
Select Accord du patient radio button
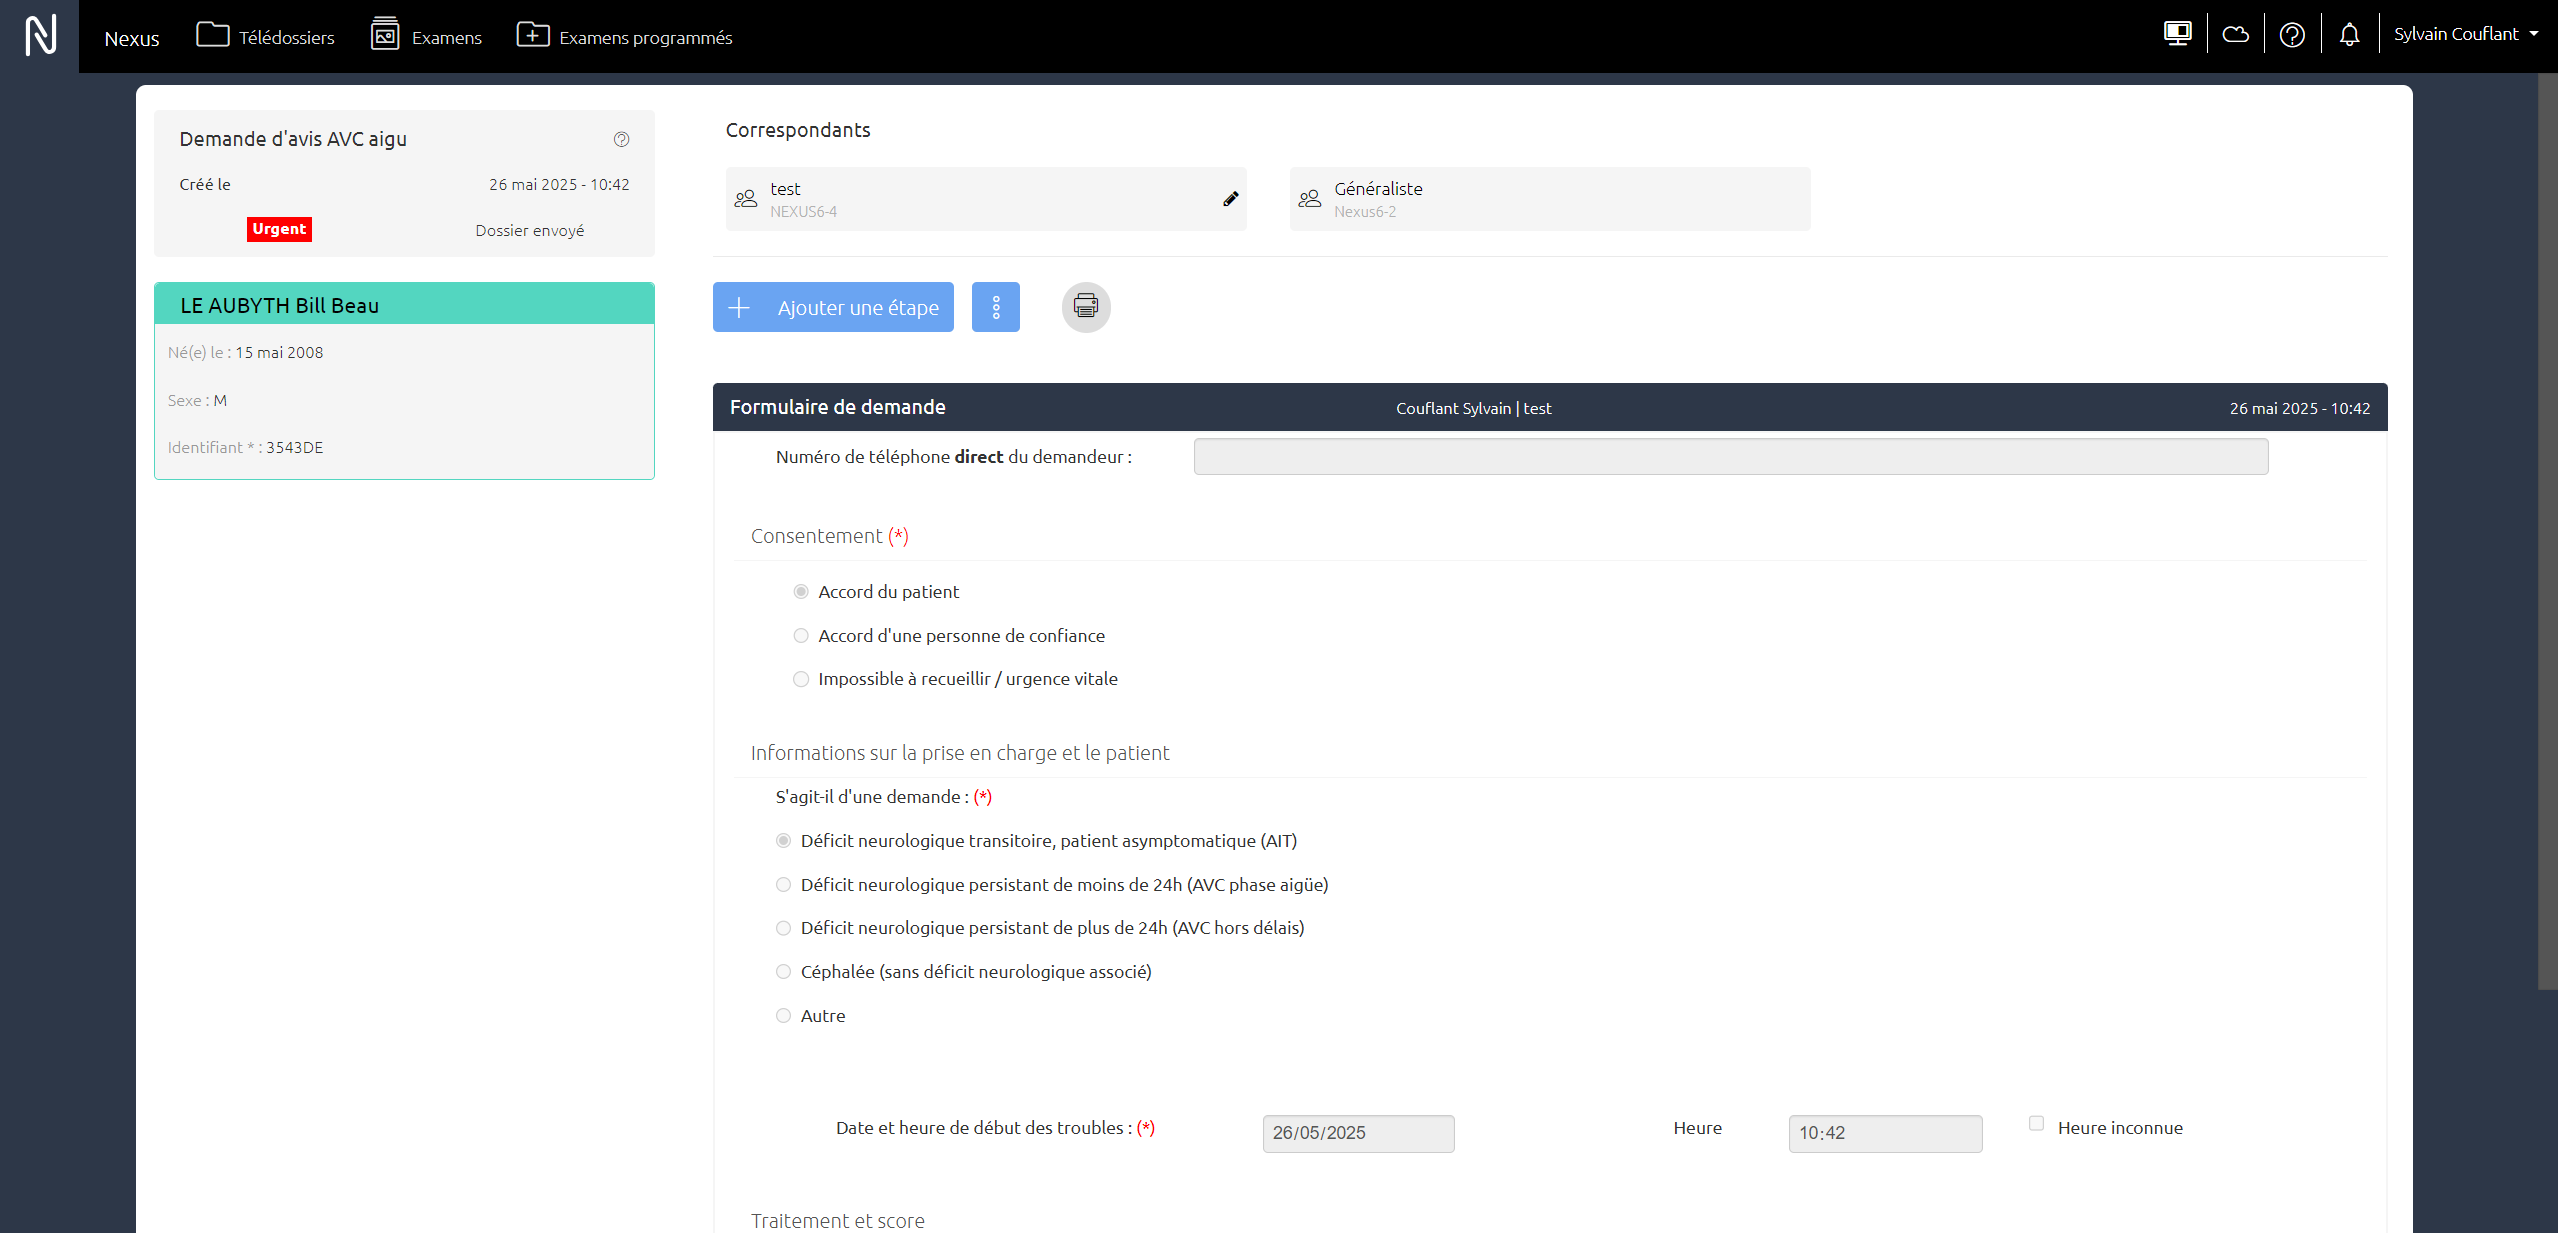pos(801,592)
